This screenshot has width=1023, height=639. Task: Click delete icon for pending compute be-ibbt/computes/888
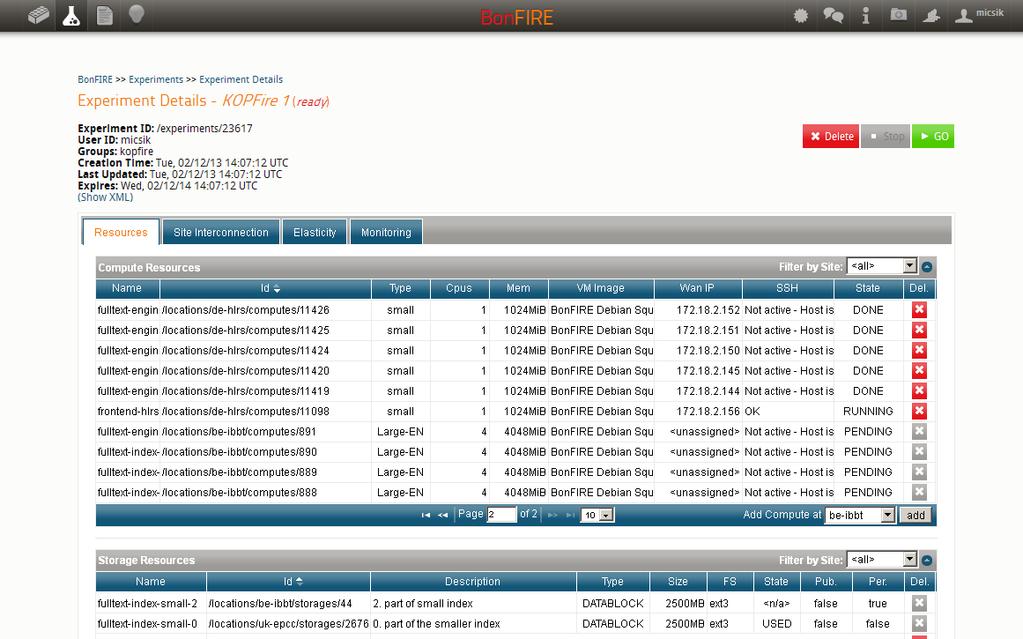919,492
